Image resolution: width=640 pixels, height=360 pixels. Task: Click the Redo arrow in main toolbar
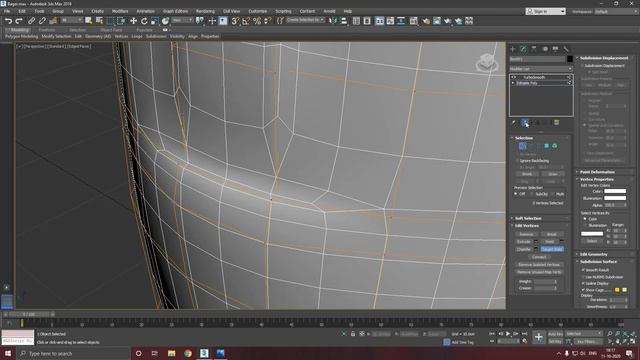click(19, 21)
